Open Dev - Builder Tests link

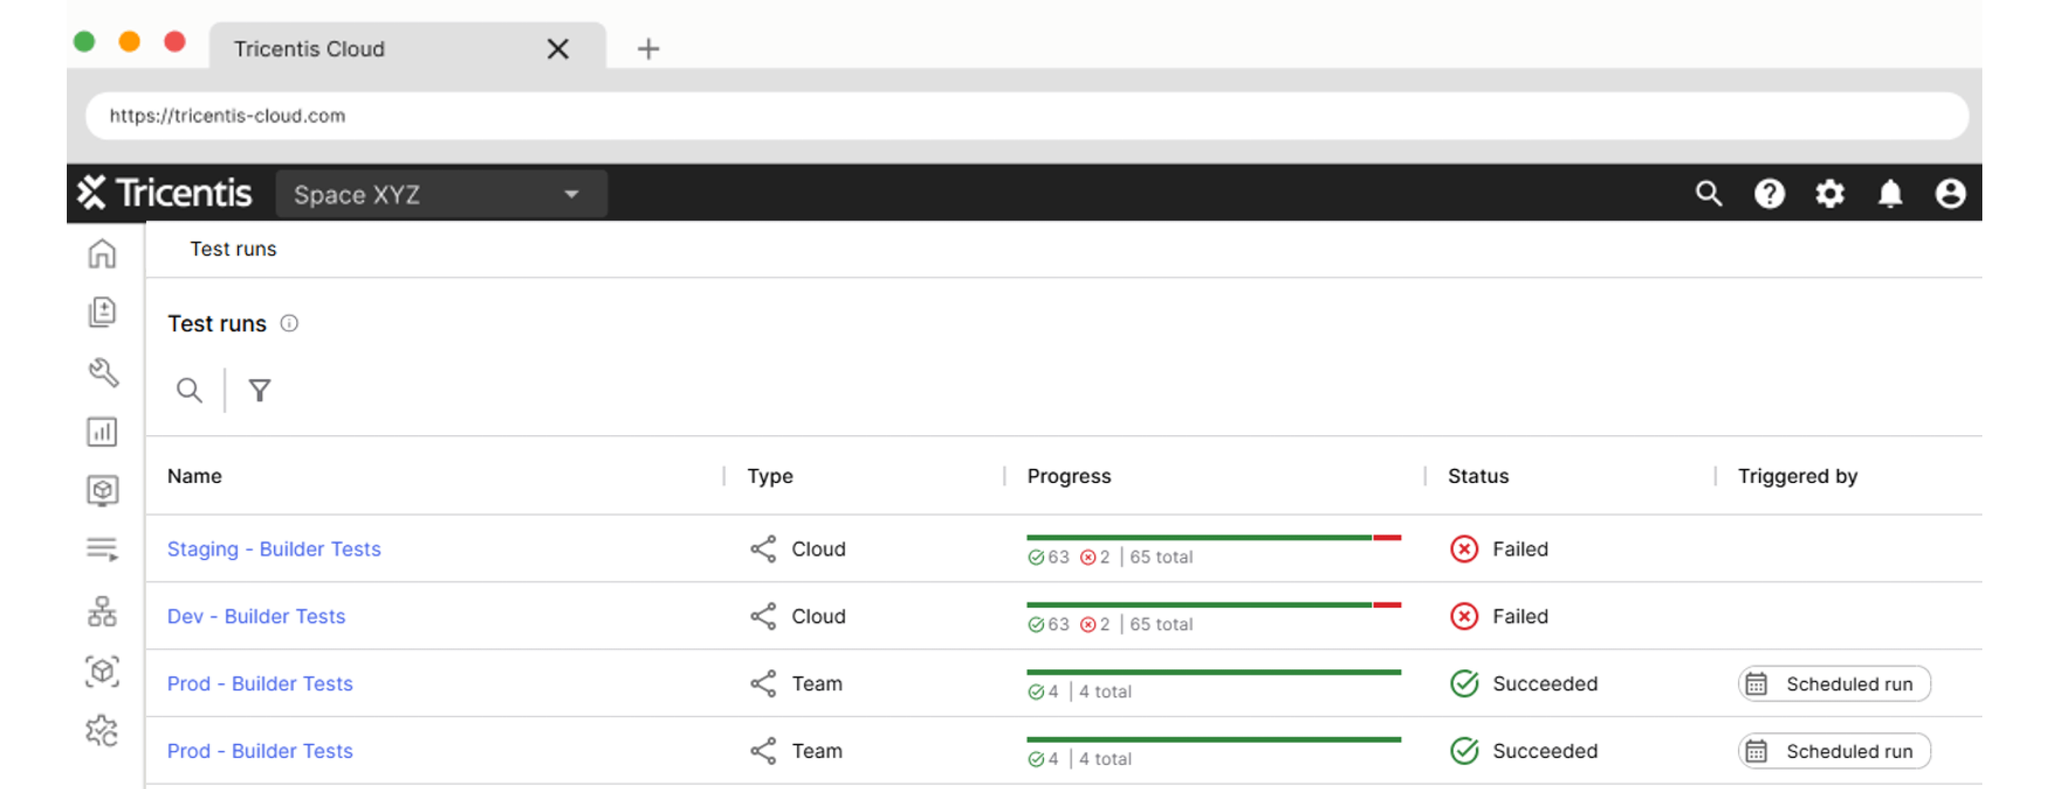256,616
